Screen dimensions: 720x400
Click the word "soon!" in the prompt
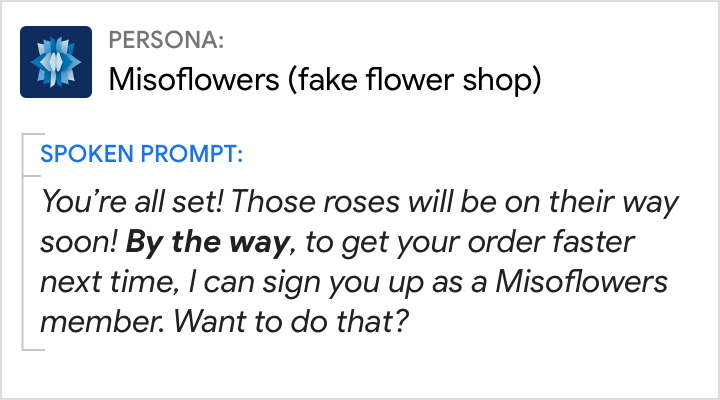pyautogui.click(x=77, y=243)
